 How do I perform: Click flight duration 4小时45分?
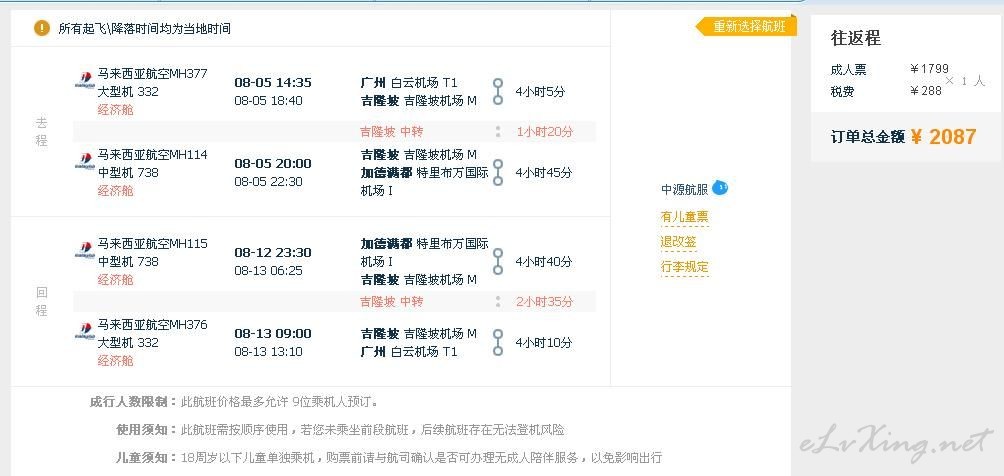pos(544,172)
